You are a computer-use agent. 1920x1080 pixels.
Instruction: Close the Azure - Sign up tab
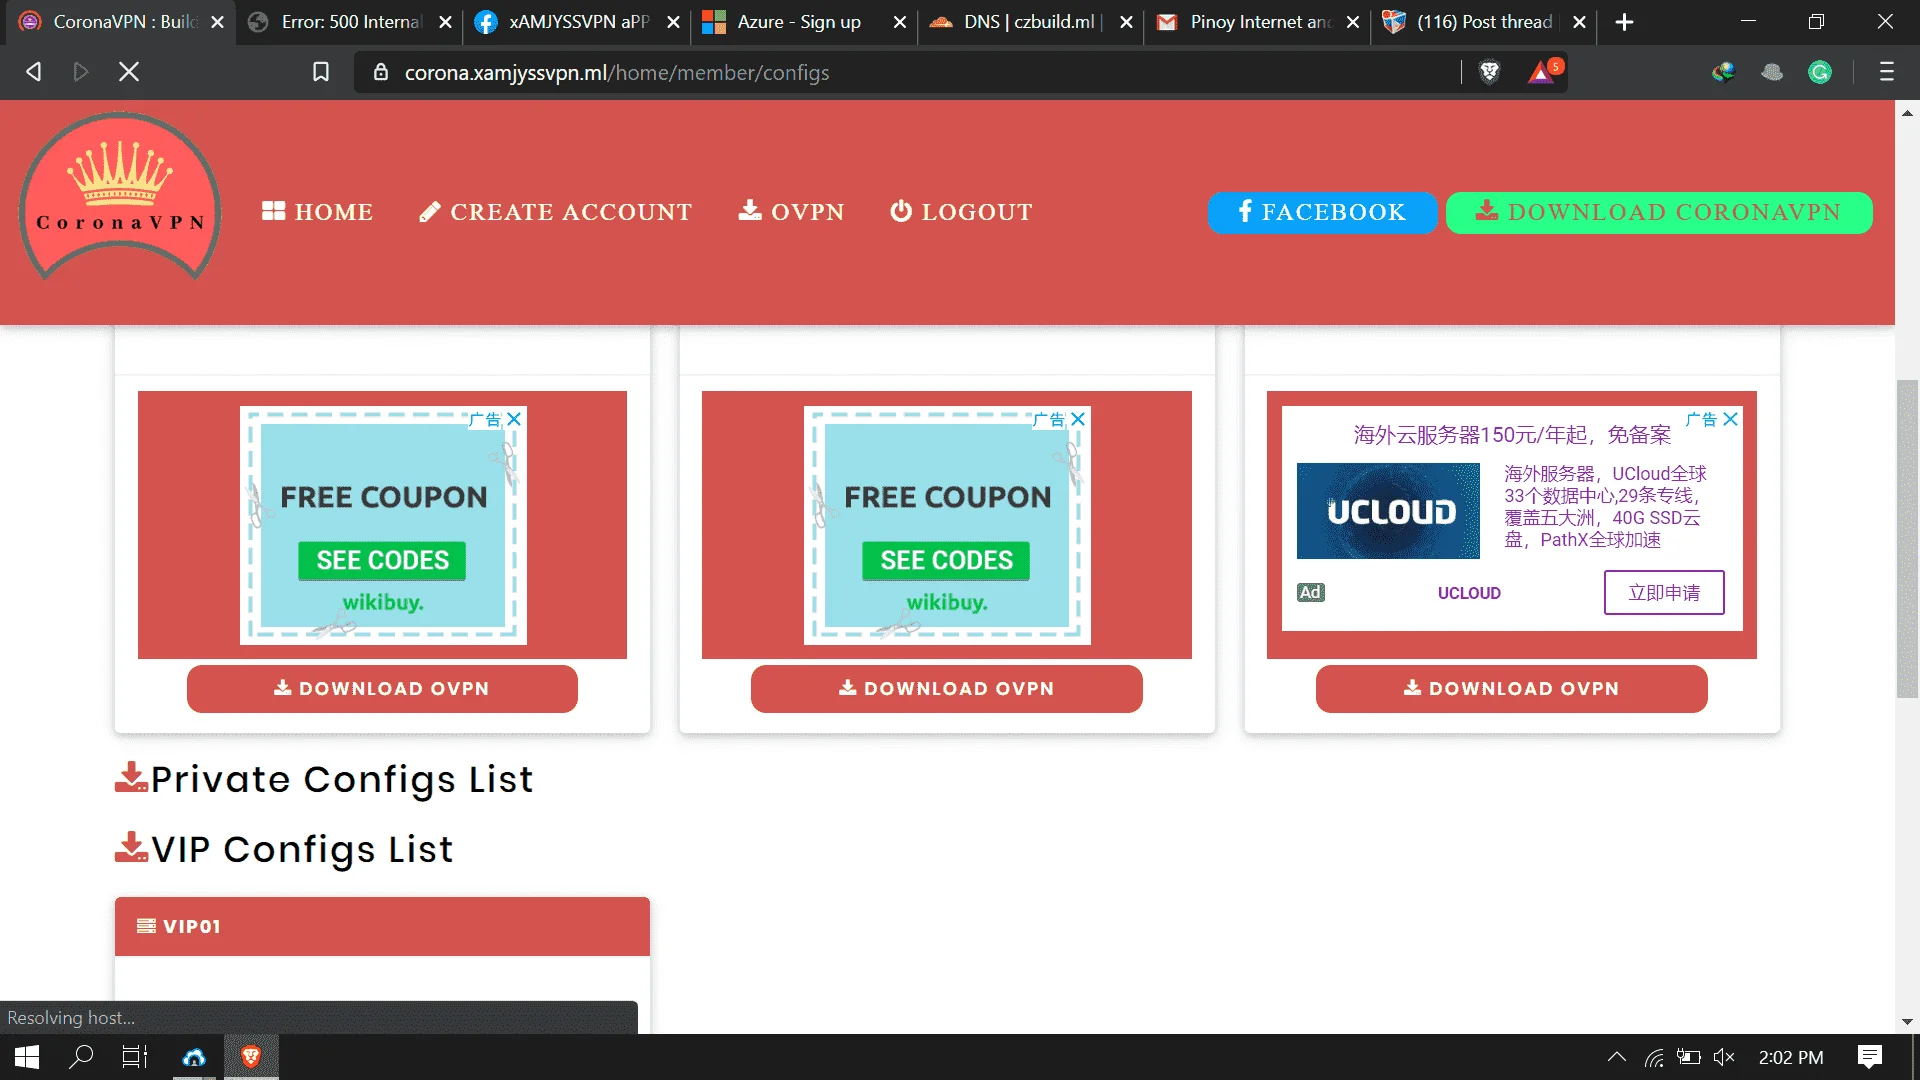click(x=900, y=22)
